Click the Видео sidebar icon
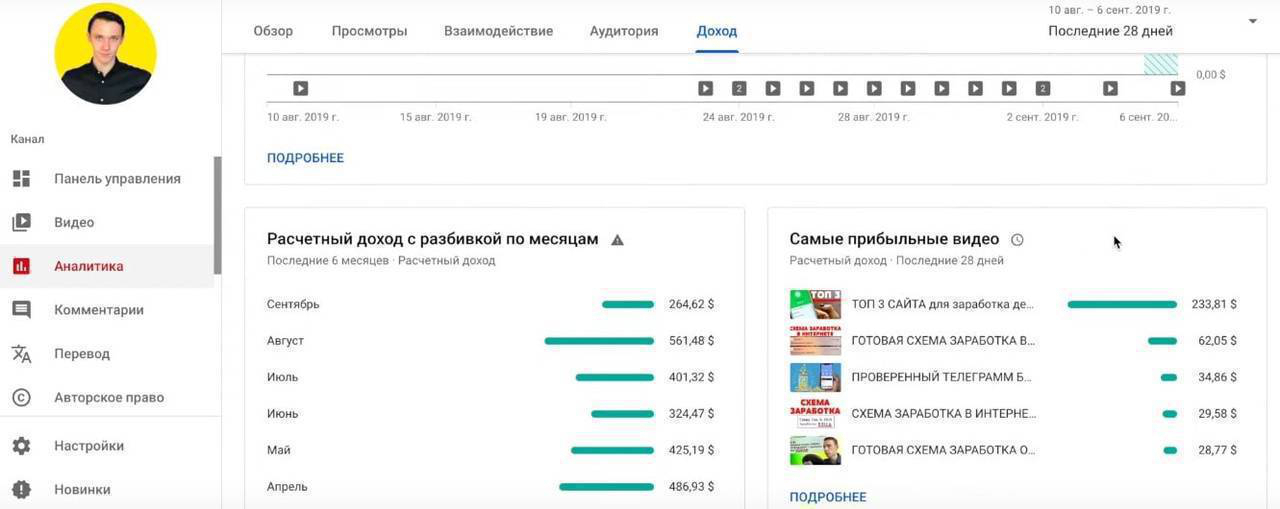The image size is (1280, 509). pos(21,223)
